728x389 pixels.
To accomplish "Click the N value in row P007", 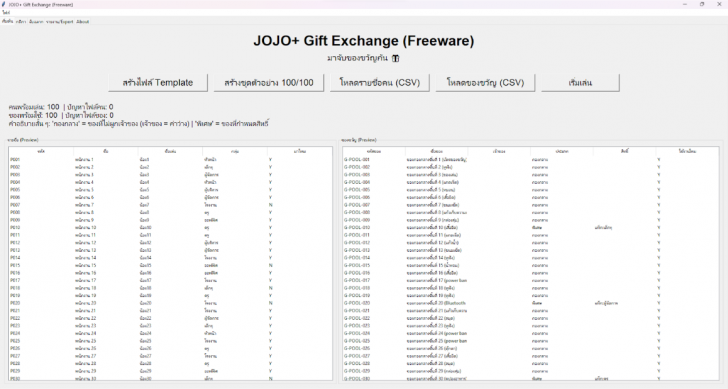I will (x=271, y=205).
